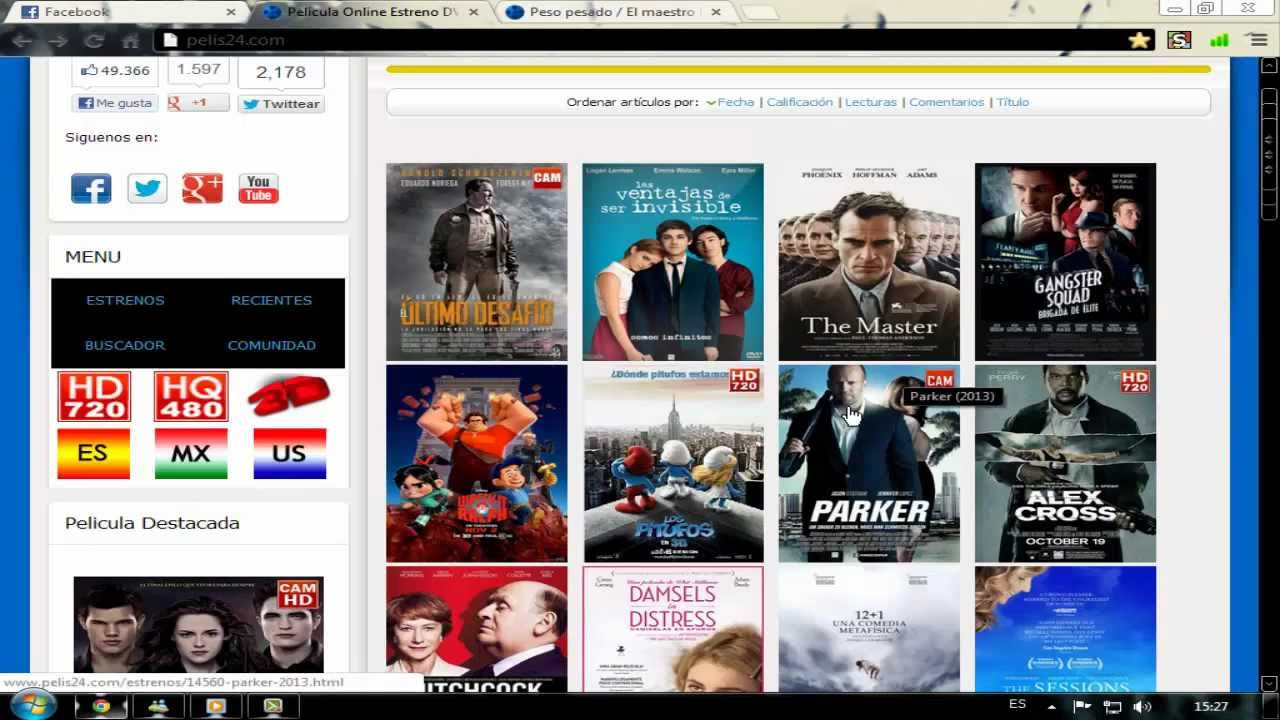This screenshot has width=1280, height=720.
Task: Open the COMUNIDAD menu item
Action: point(271,345)
